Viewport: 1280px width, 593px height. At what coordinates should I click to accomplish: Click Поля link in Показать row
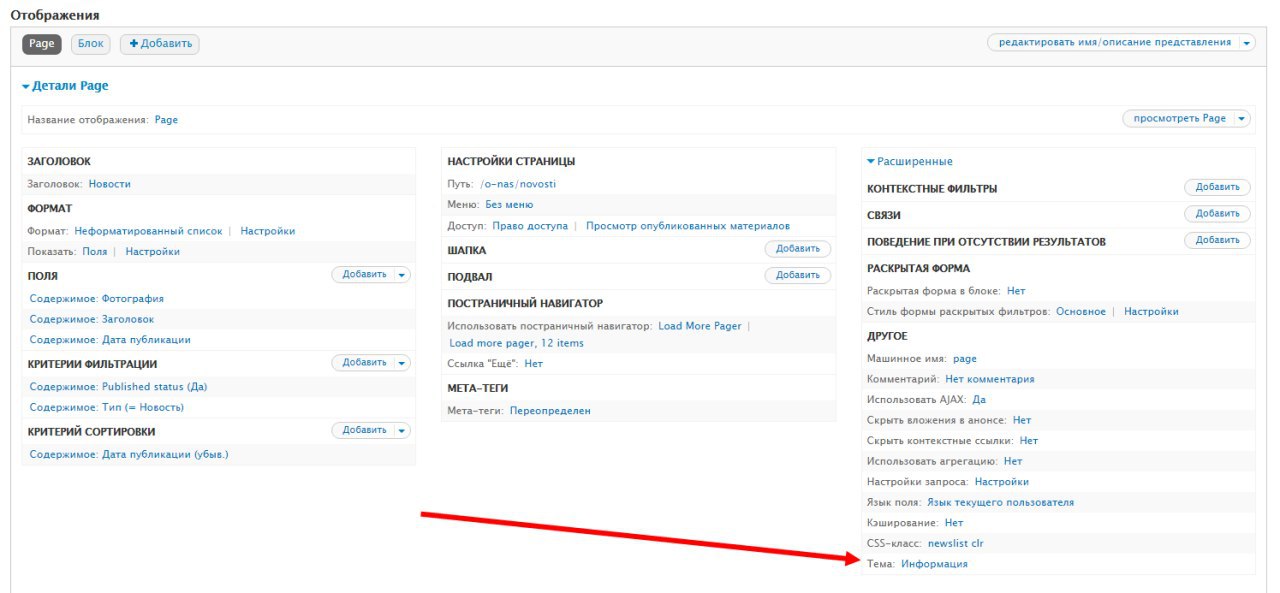(x=95, y=252)
